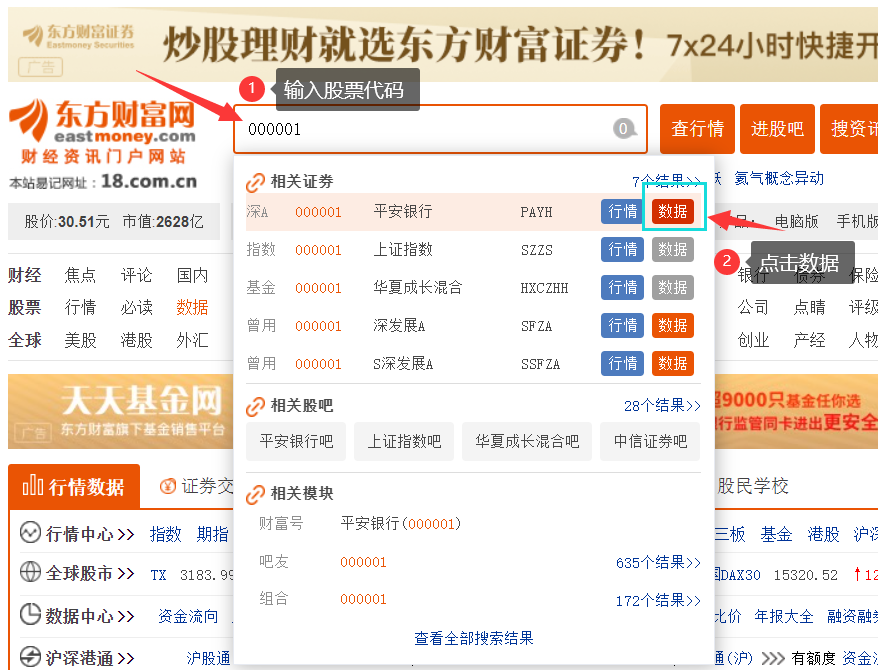The height and width of the screenshot is (670, 878).
Task: Click the 沪股通 link
Action: click(x=208, y=658)
